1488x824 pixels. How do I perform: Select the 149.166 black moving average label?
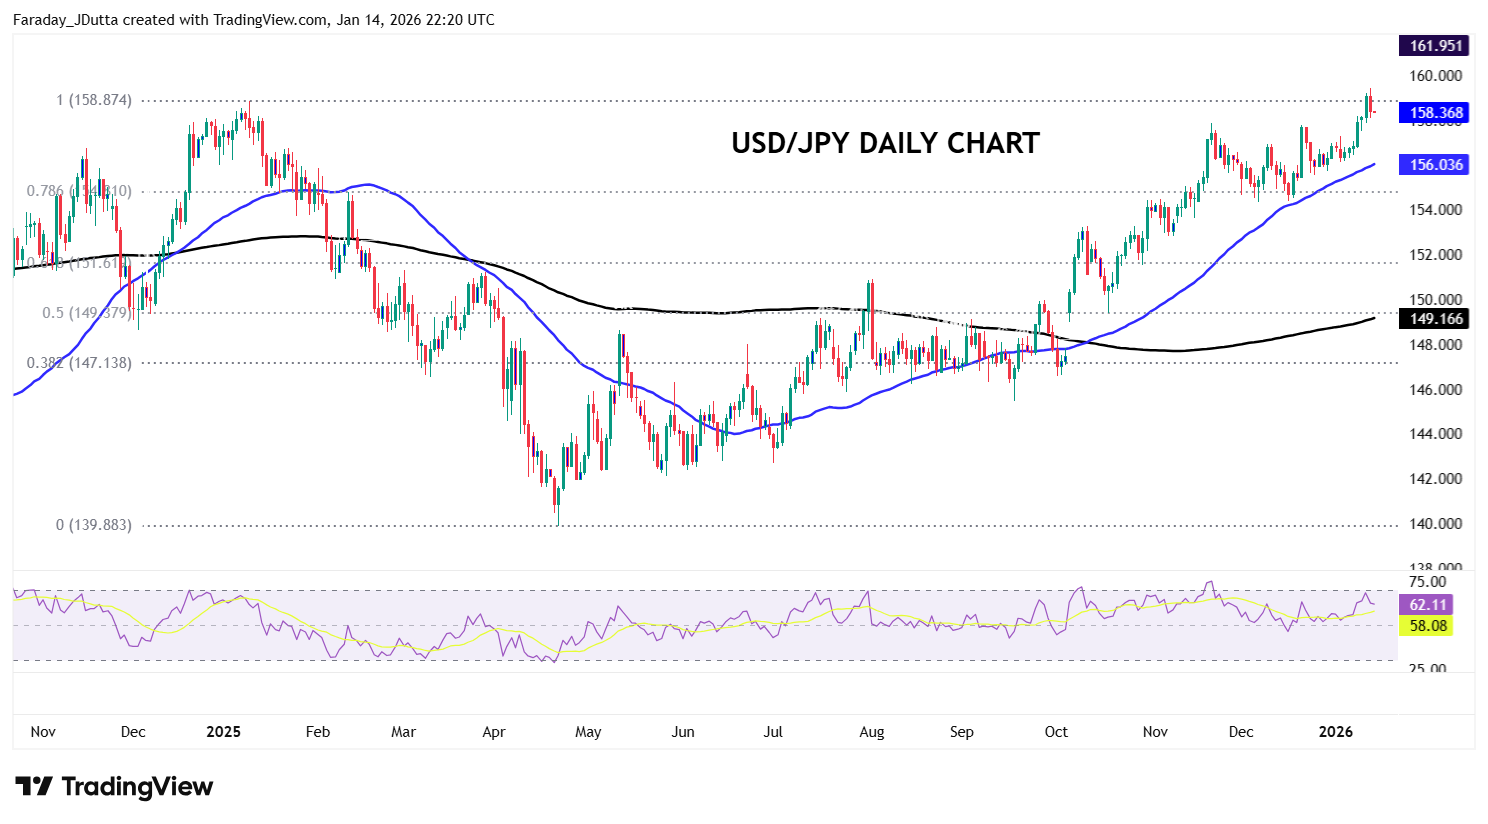pyautogui.click(x=1435, y=319)
